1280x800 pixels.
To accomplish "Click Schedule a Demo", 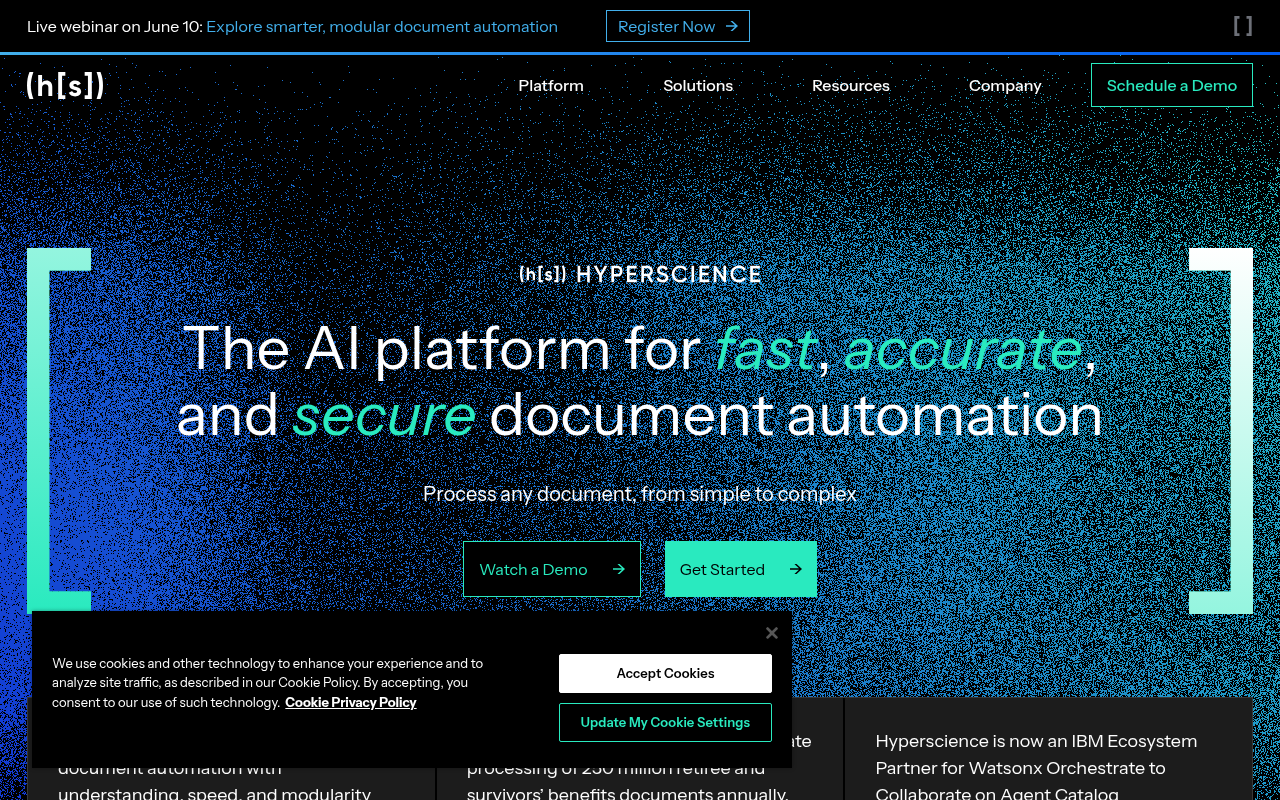I will pos(1171,85).
